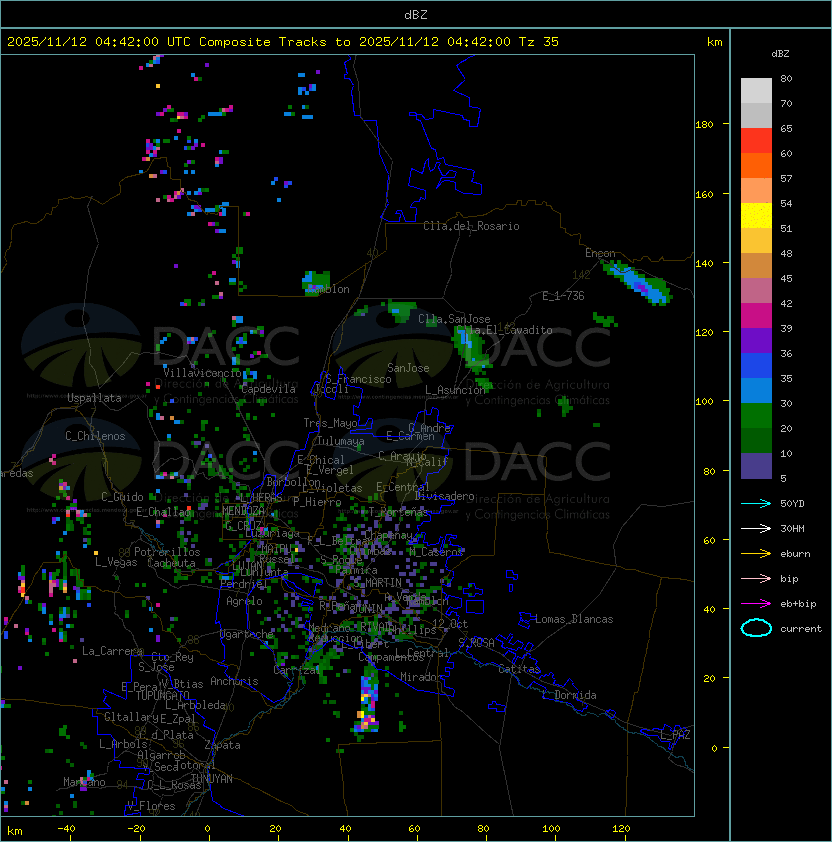
Task: Pick the brown swatch between 48 and 45
Action: coord(756,266)
